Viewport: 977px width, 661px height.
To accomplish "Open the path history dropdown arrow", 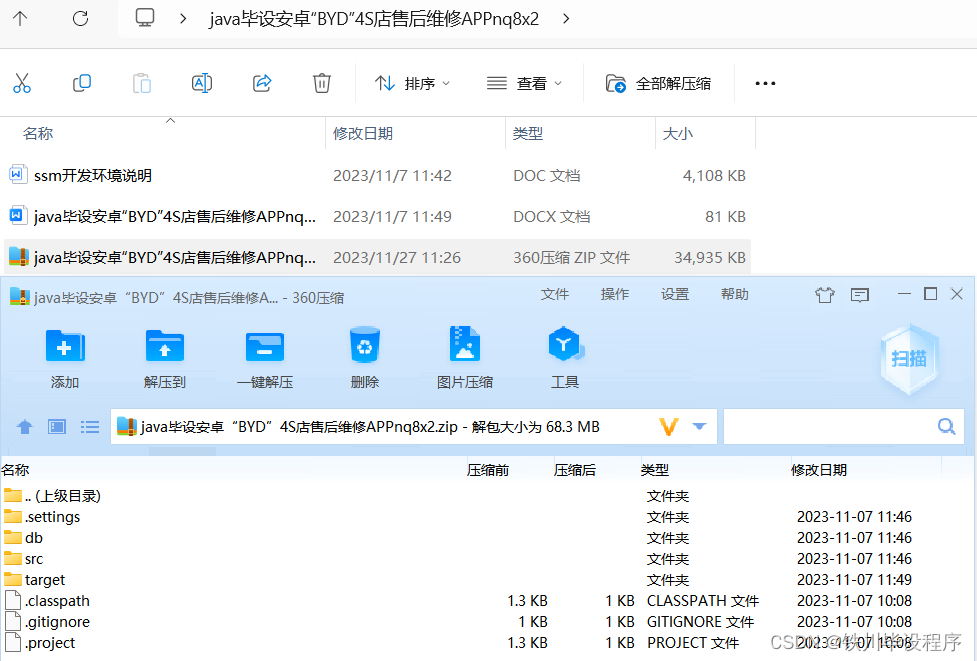I will 699,427.
